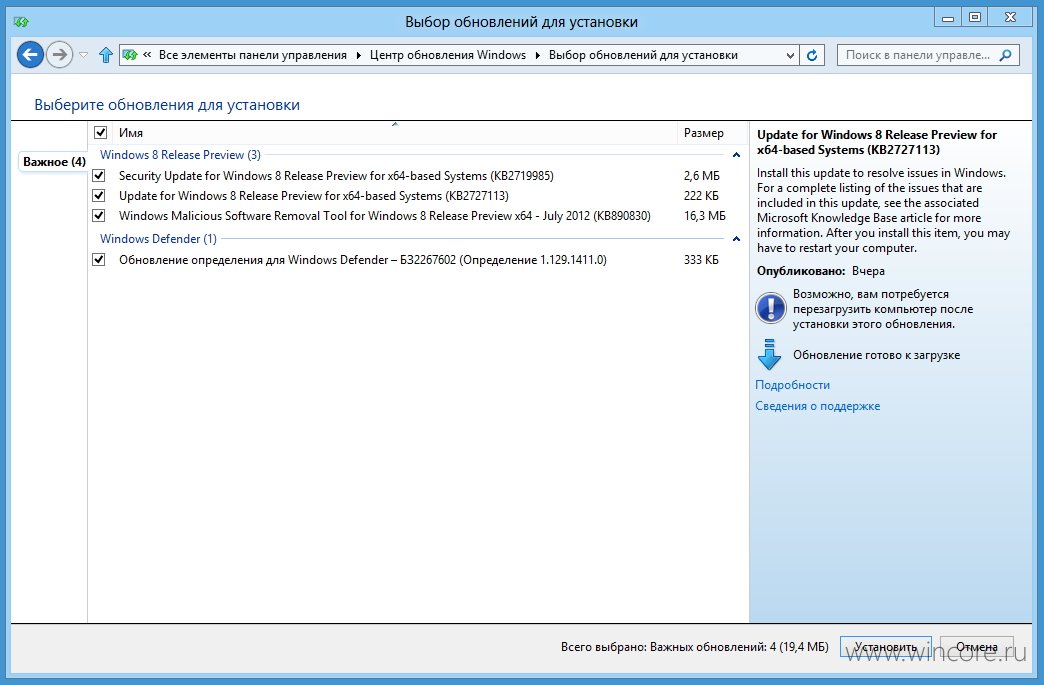1044x685 pixels.
Task: Select the 'Windows 8 Release Preview (3)' group header
Action: 180,155
